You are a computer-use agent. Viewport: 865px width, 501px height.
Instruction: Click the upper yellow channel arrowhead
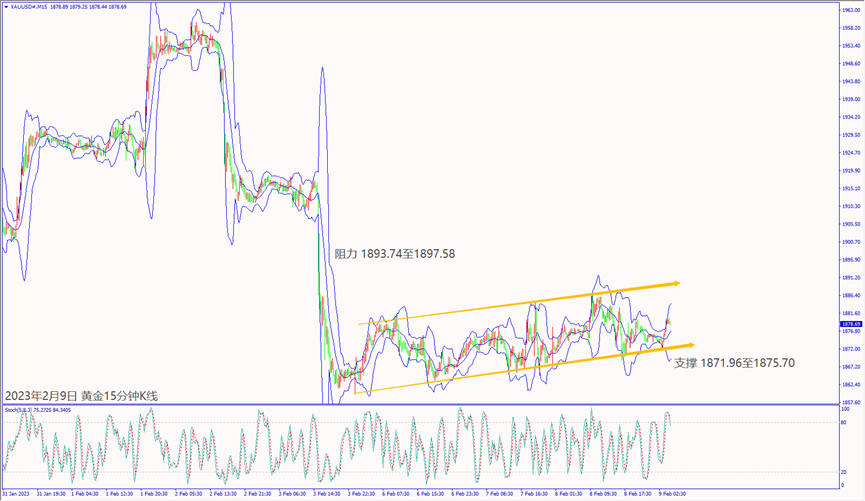[676, 283]
